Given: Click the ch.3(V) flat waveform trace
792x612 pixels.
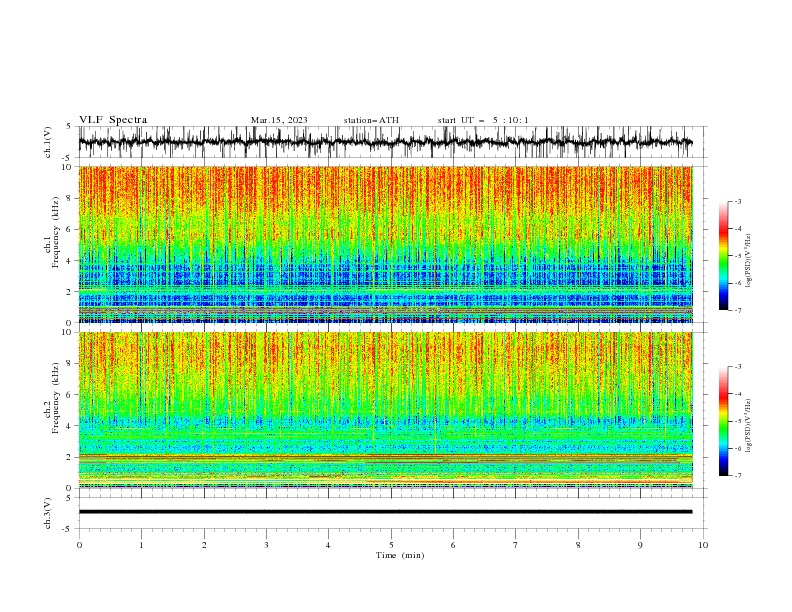Looking at the screenshot, I should (x=385, y=512).
